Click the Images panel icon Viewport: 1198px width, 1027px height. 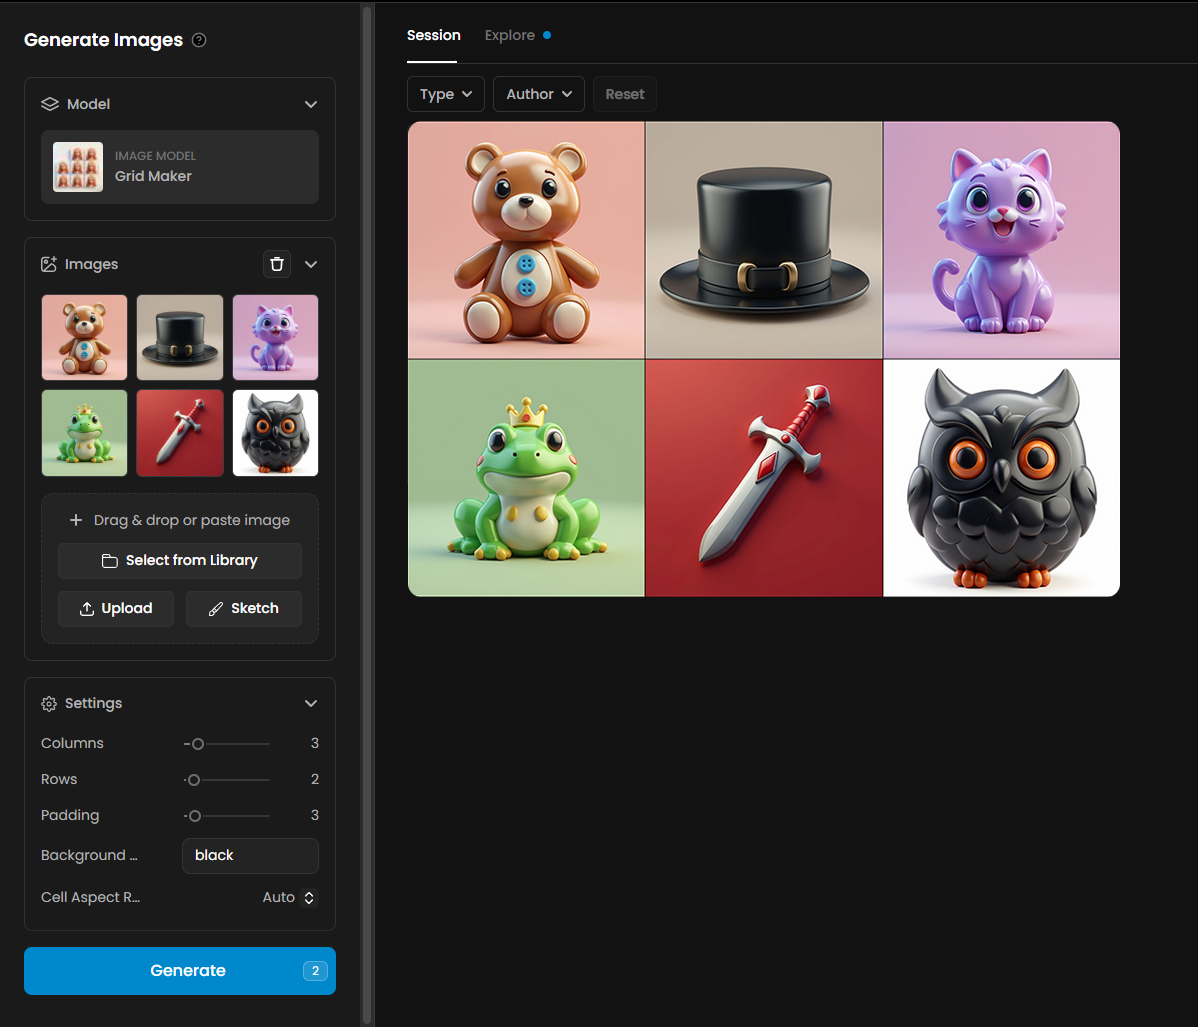(x=49, y=264)
